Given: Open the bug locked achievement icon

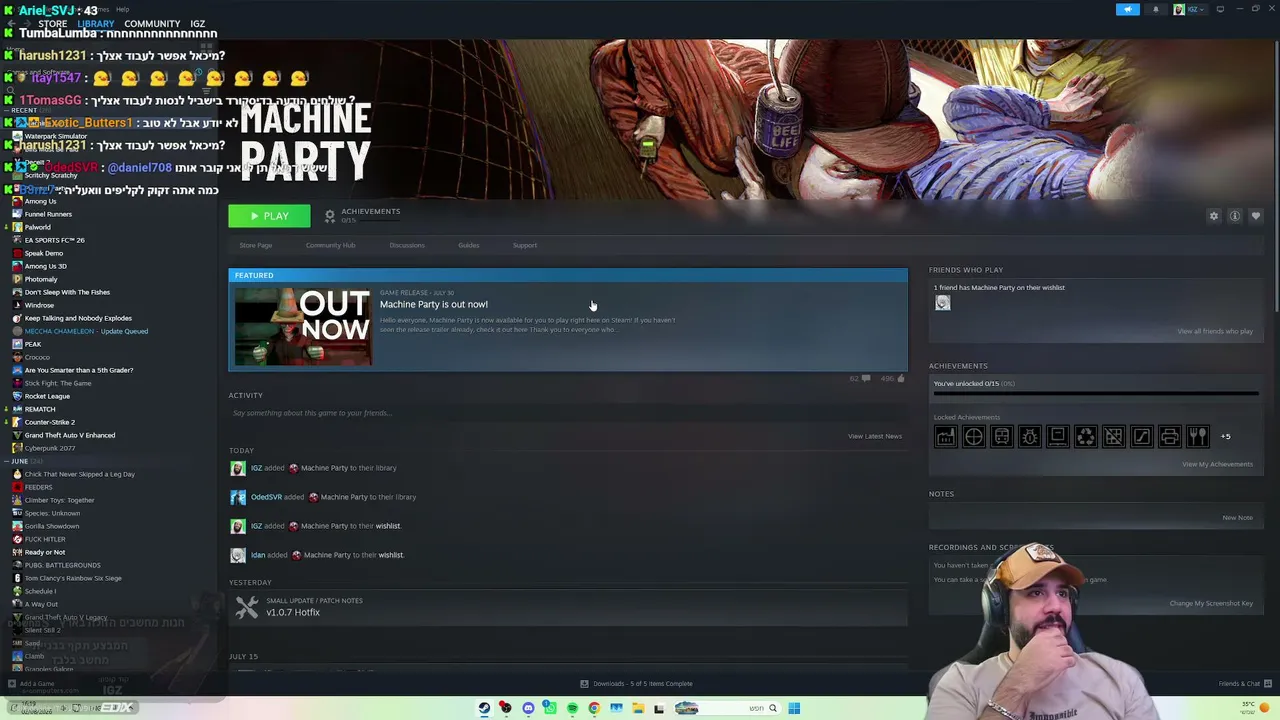Looking at the screenshot, I should tap(1030, 436).
